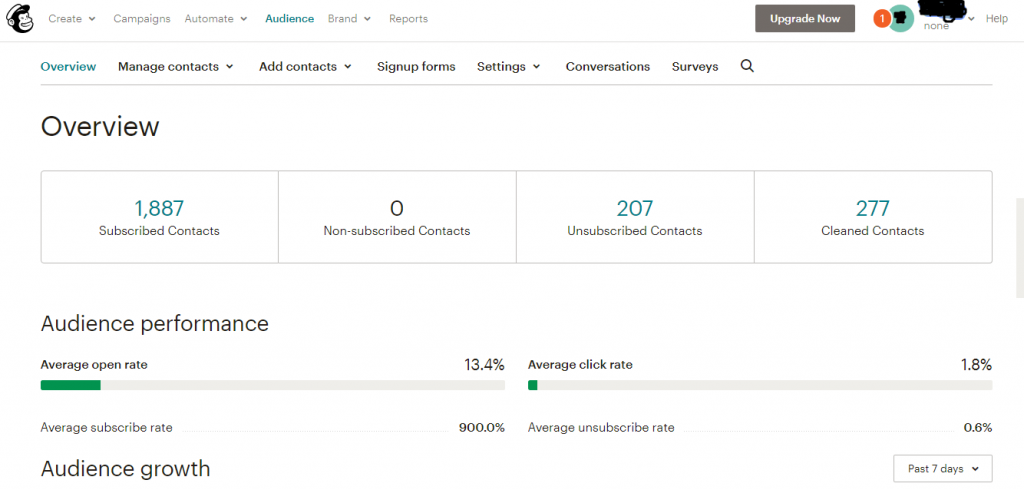Open the Conversations tab

608,67
